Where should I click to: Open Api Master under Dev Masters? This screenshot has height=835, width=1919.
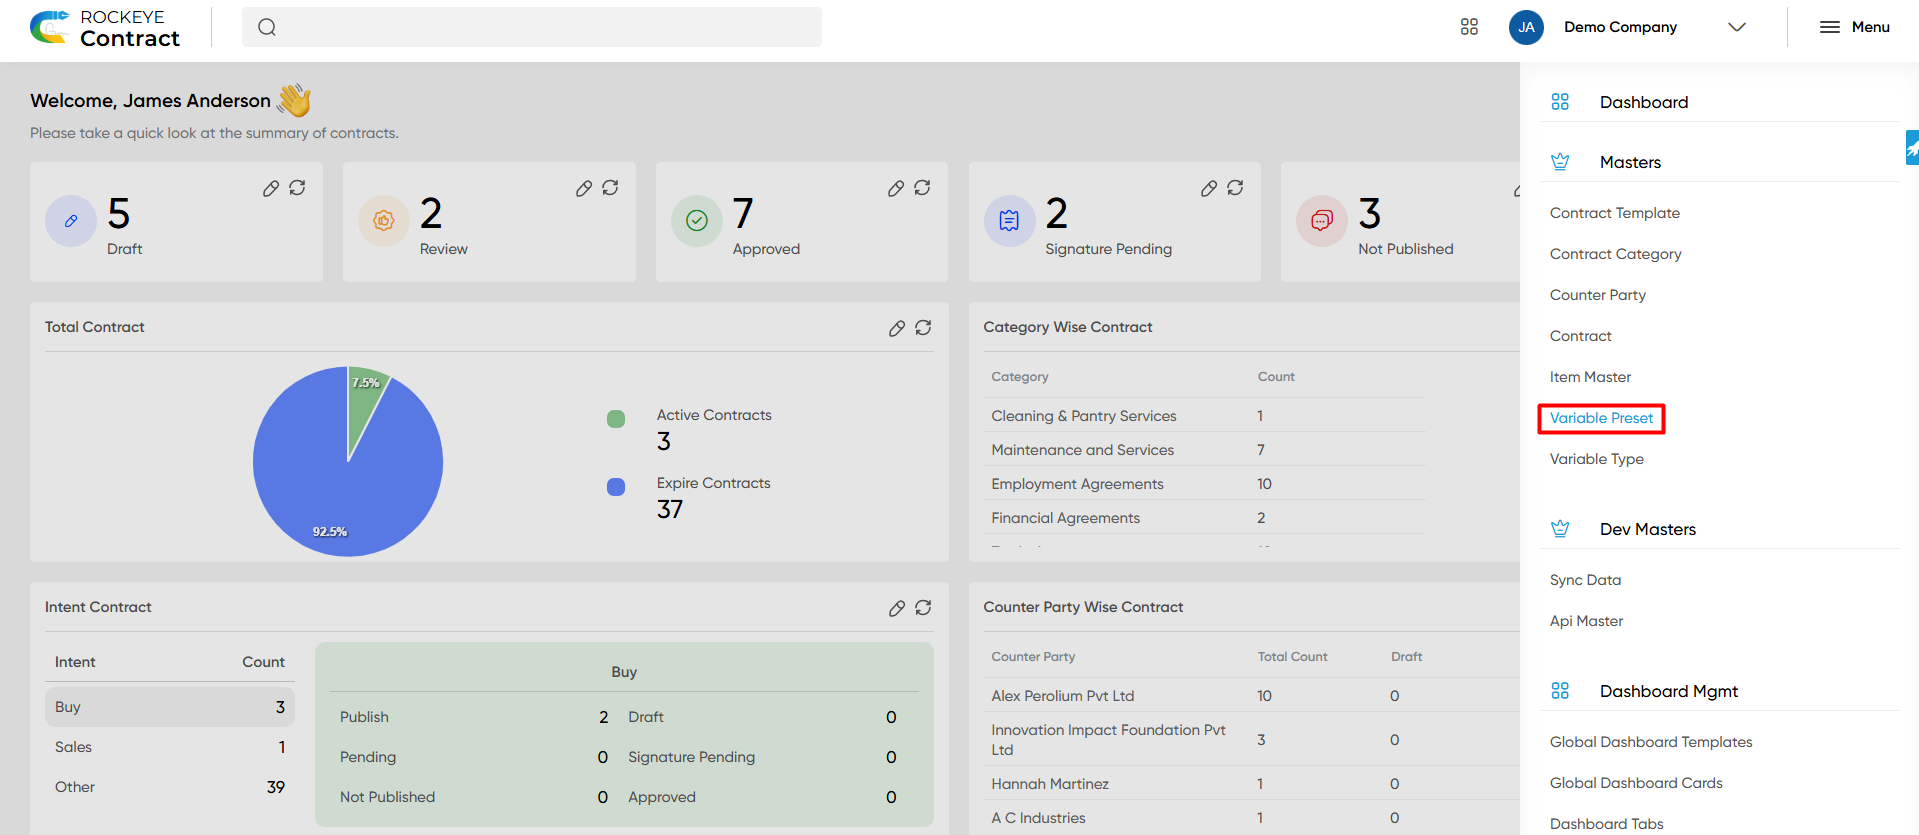[x=1586, y=621]
